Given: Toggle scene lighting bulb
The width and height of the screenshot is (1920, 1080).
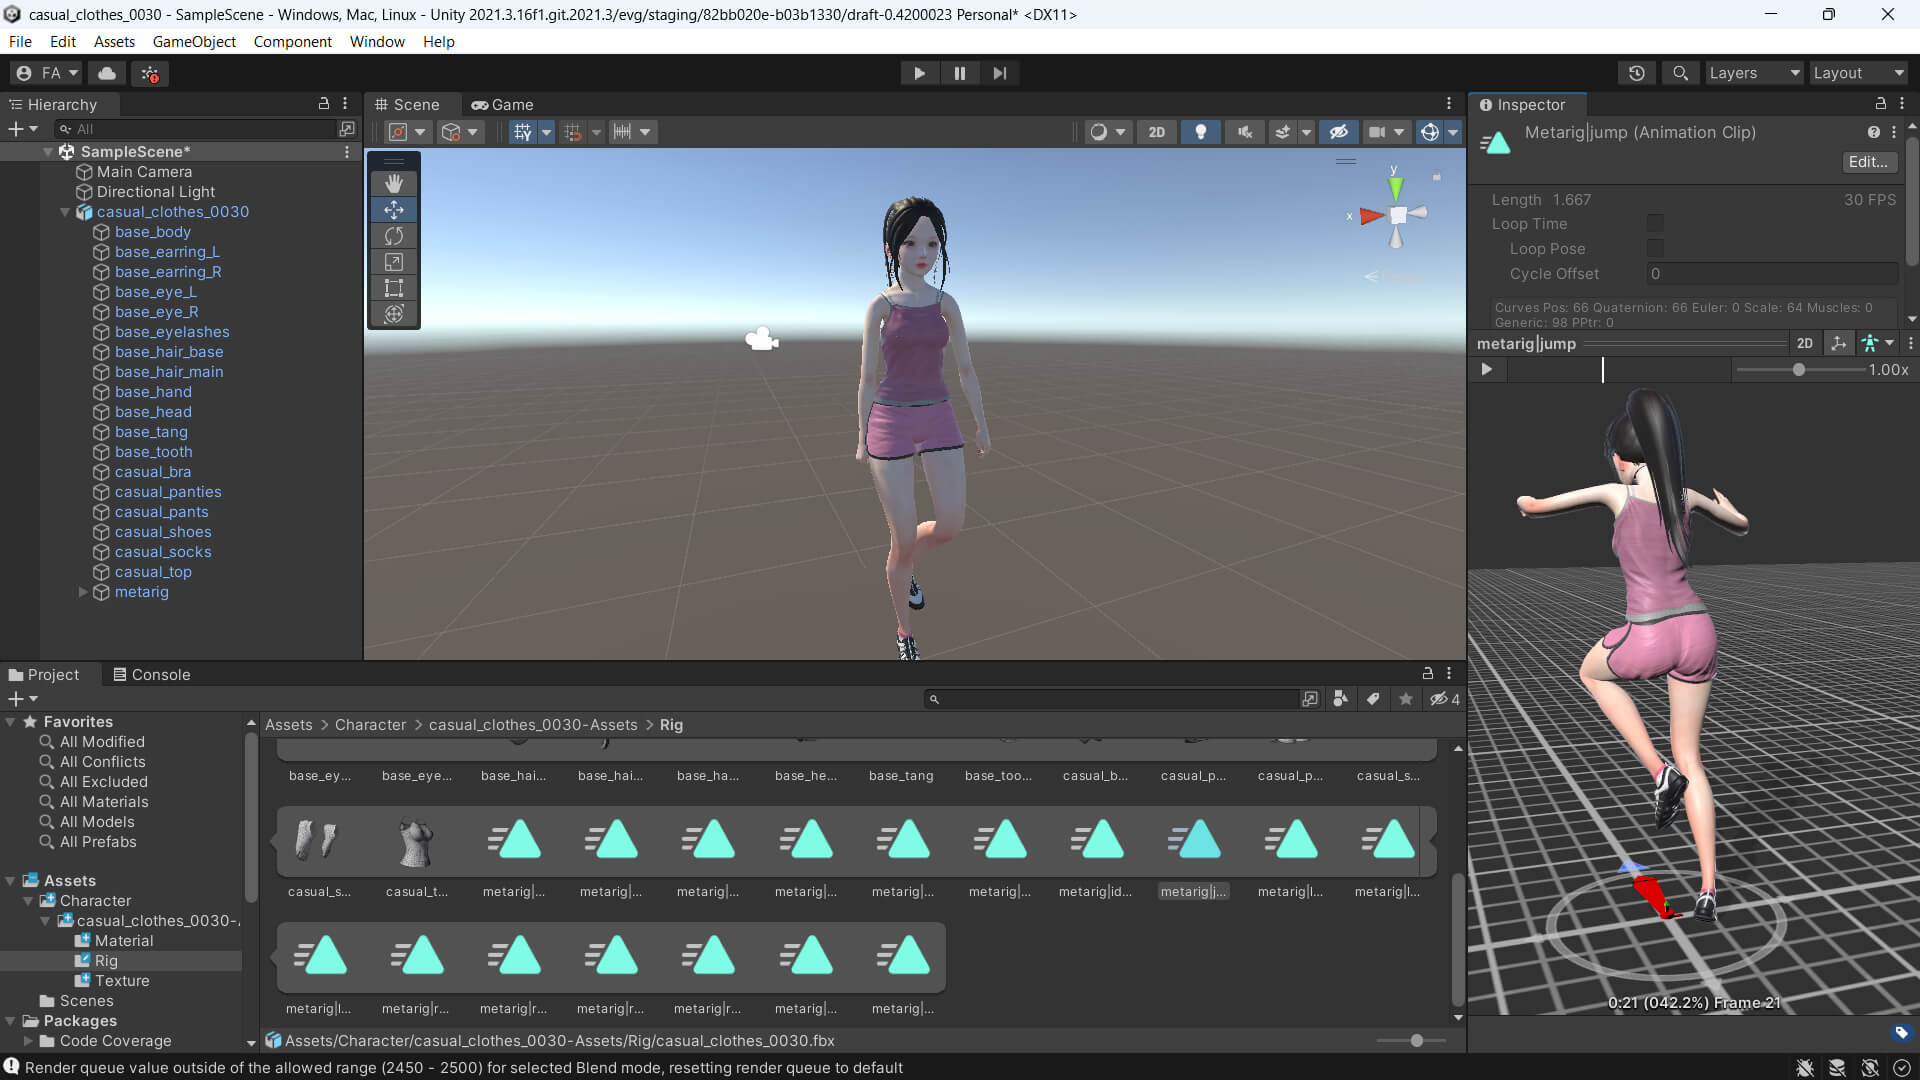Looking at the screenshot, I should pyautogui.click(x=1200, y=132).
